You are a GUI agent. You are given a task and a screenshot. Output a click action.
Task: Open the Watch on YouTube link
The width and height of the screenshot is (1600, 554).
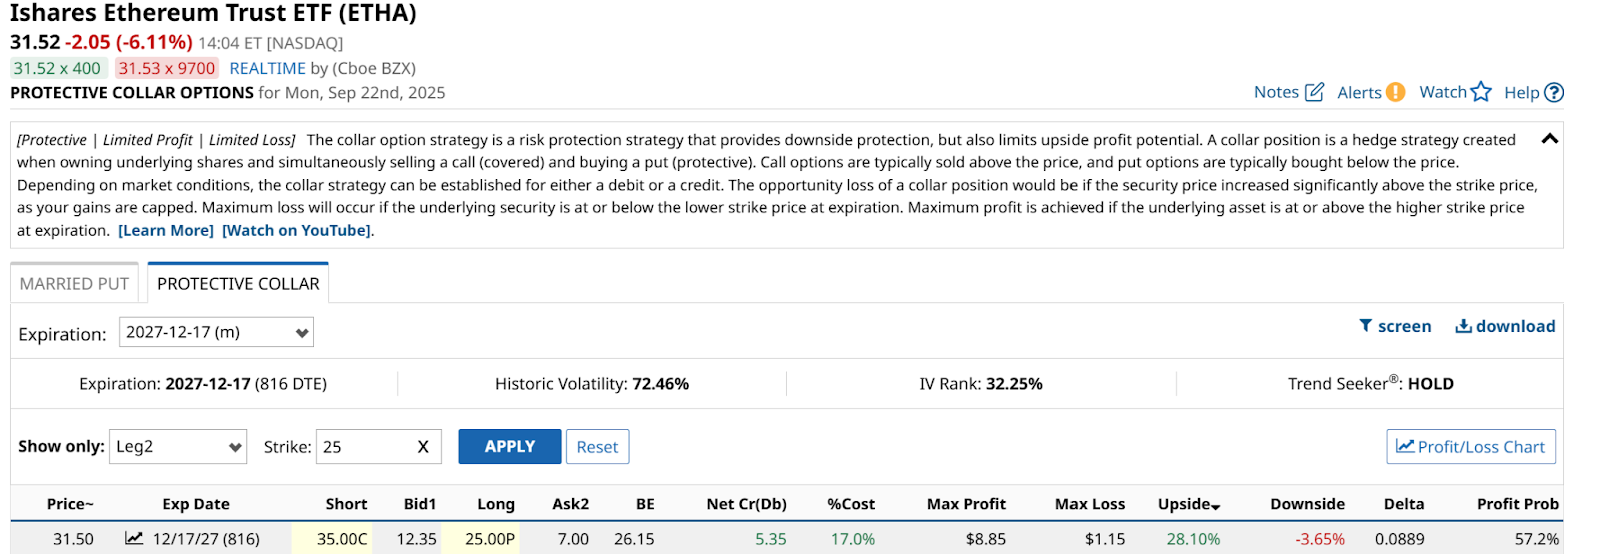296,230
